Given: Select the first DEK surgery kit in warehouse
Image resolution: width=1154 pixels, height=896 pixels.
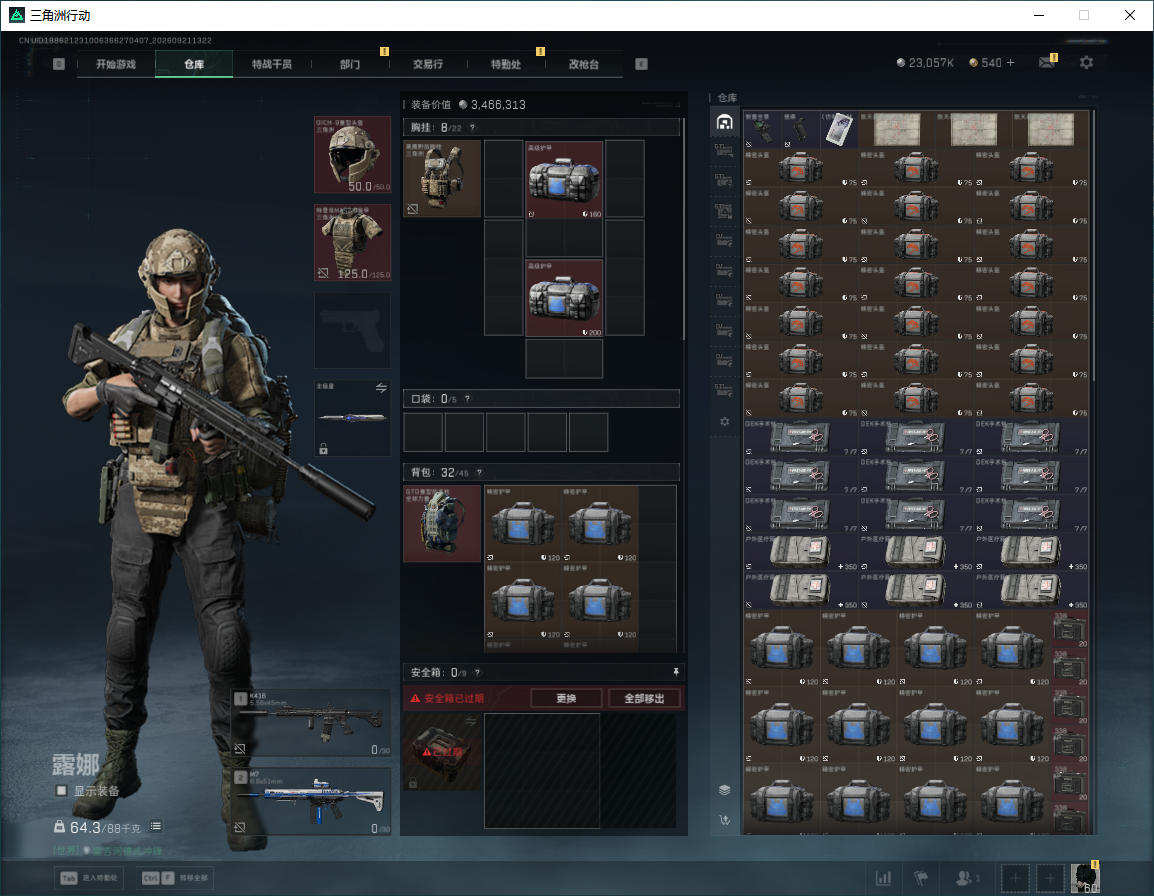Looking at the screenshot, I should pos(801,437).
